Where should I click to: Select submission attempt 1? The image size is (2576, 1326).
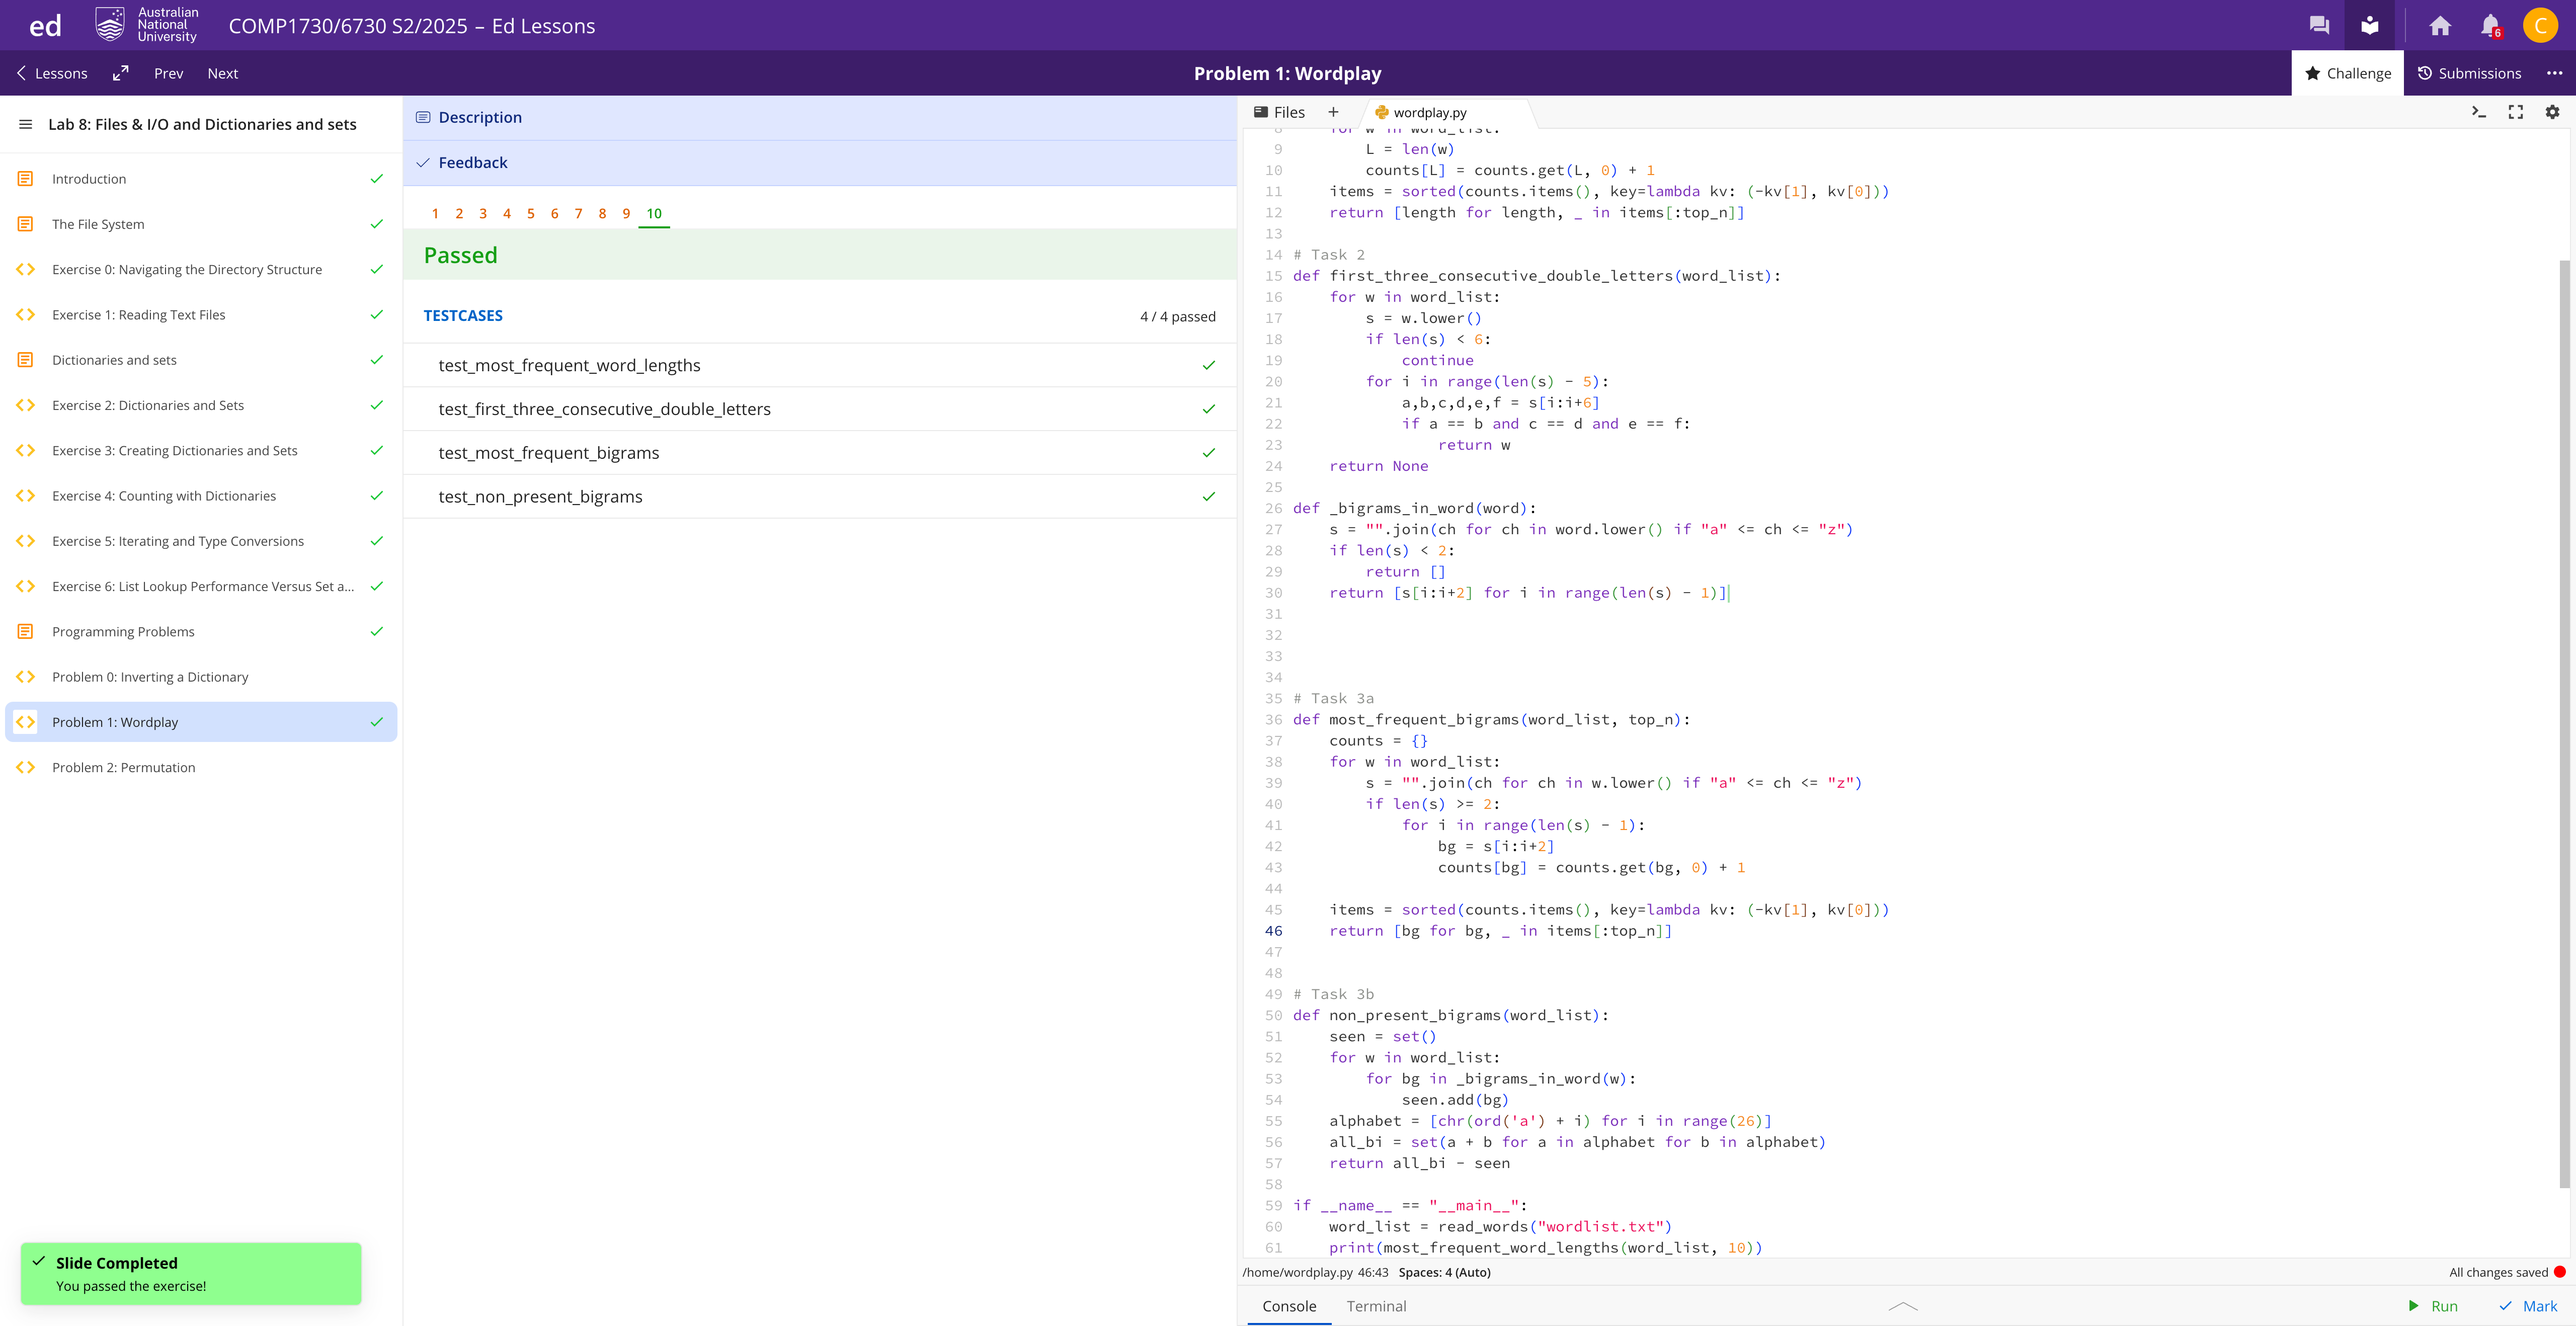pos(435,213)
